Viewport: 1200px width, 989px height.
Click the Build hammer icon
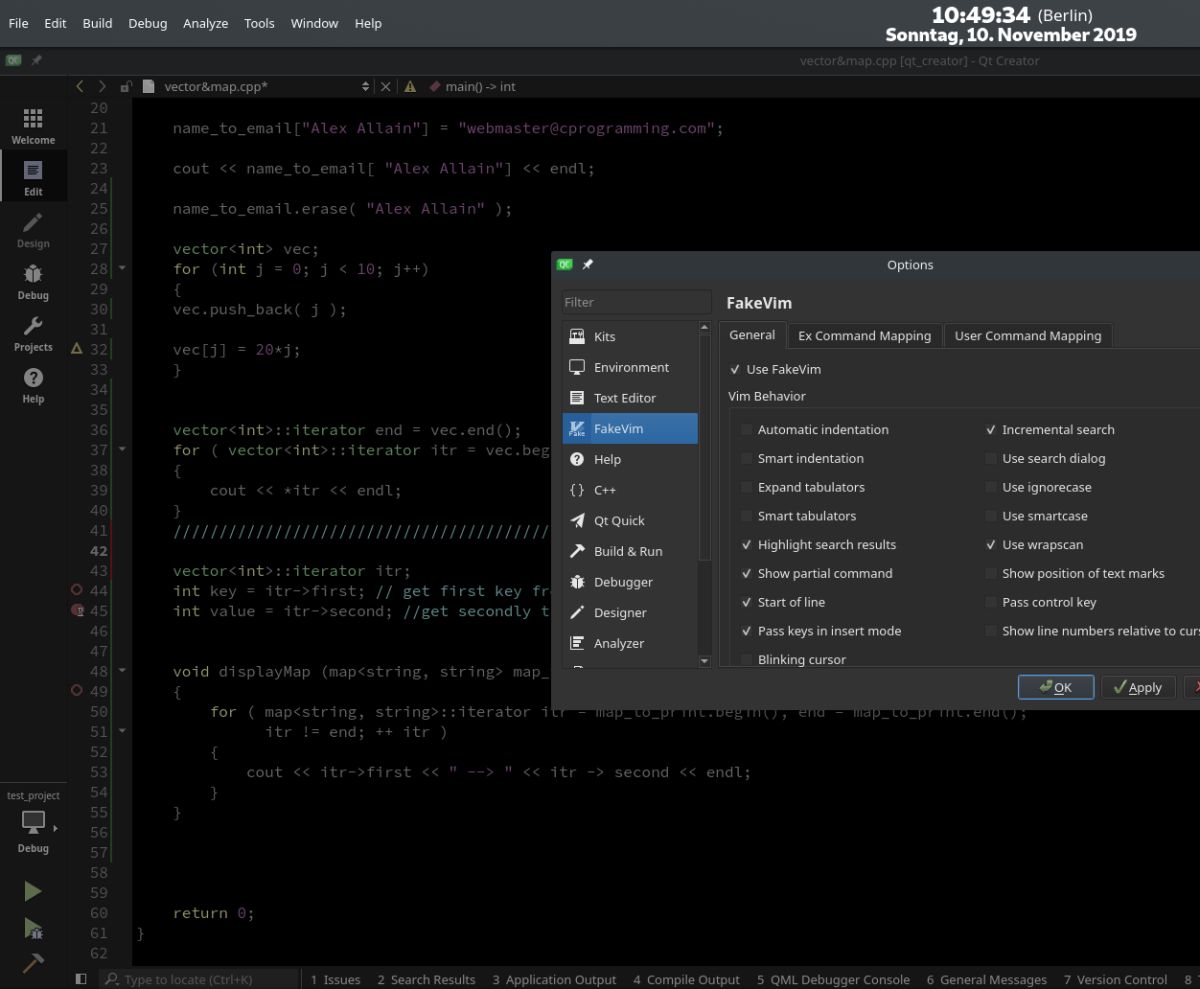click(33, 964)
